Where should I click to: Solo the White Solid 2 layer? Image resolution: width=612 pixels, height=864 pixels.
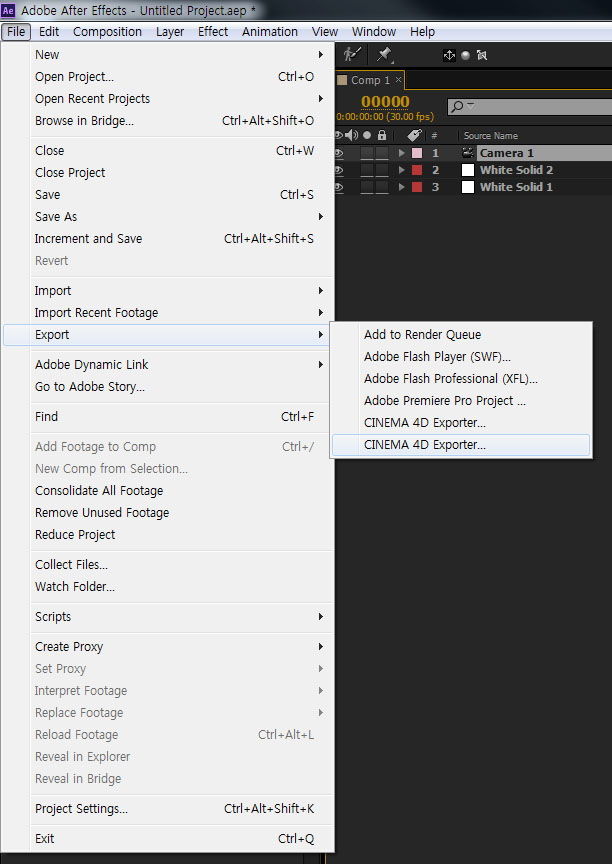click(x=367, y=170)
